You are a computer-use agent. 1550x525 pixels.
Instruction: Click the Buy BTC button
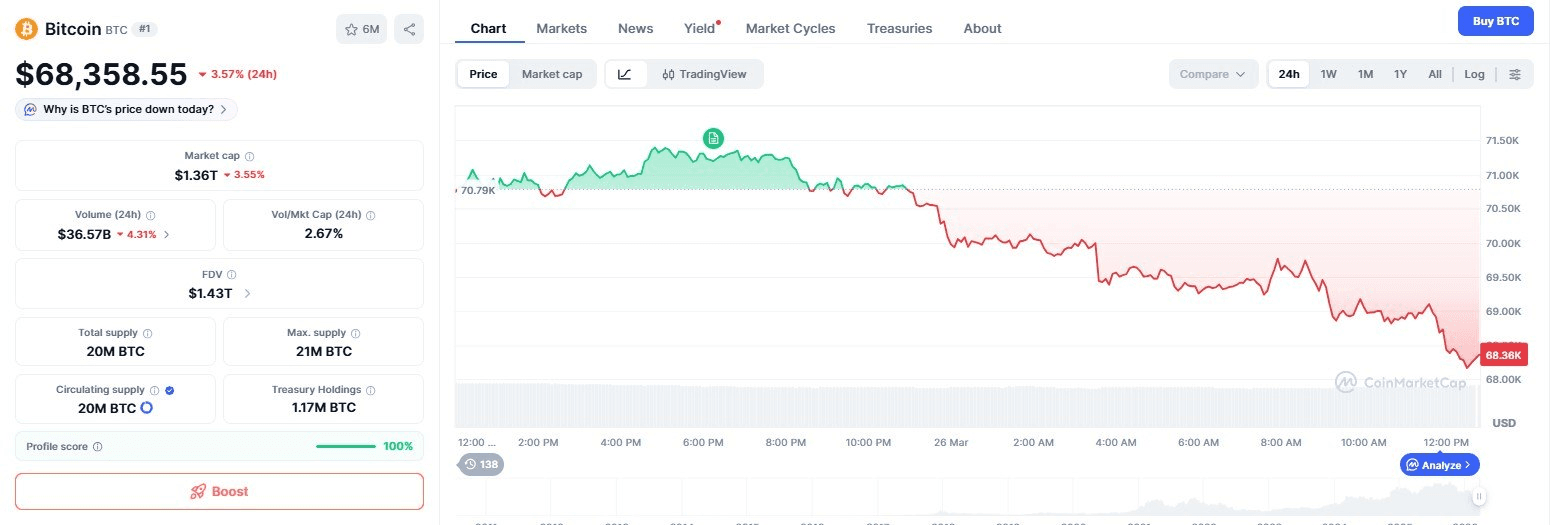(x=1494, y=21)
